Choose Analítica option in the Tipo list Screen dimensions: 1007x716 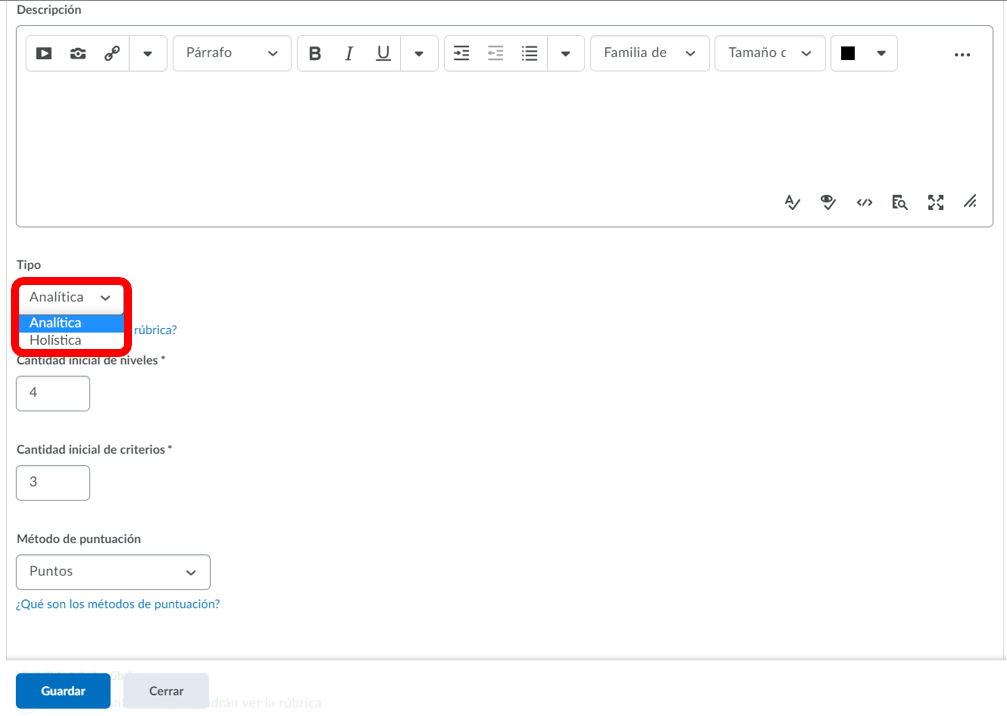click(56, 323)
